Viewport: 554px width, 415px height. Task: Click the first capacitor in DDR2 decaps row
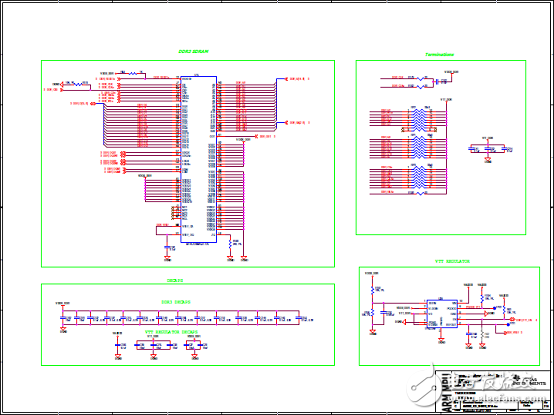coord(63,318)
